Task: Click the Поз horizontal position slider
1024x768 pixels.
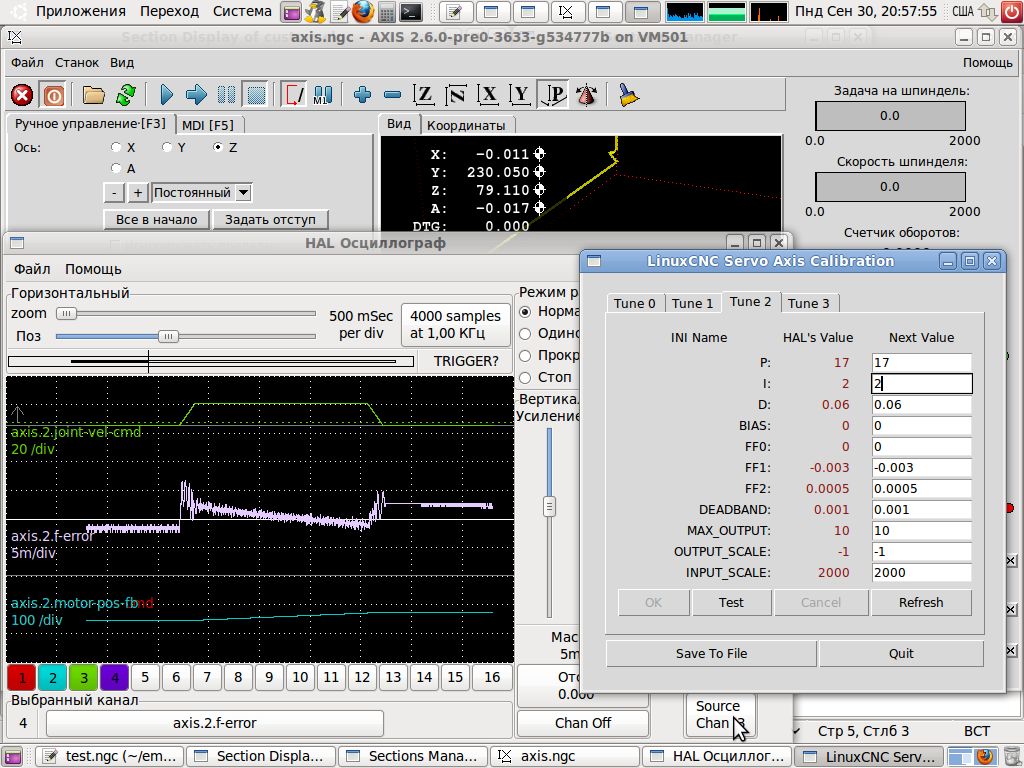Action: pyautogui.click(x=186, y=336)
